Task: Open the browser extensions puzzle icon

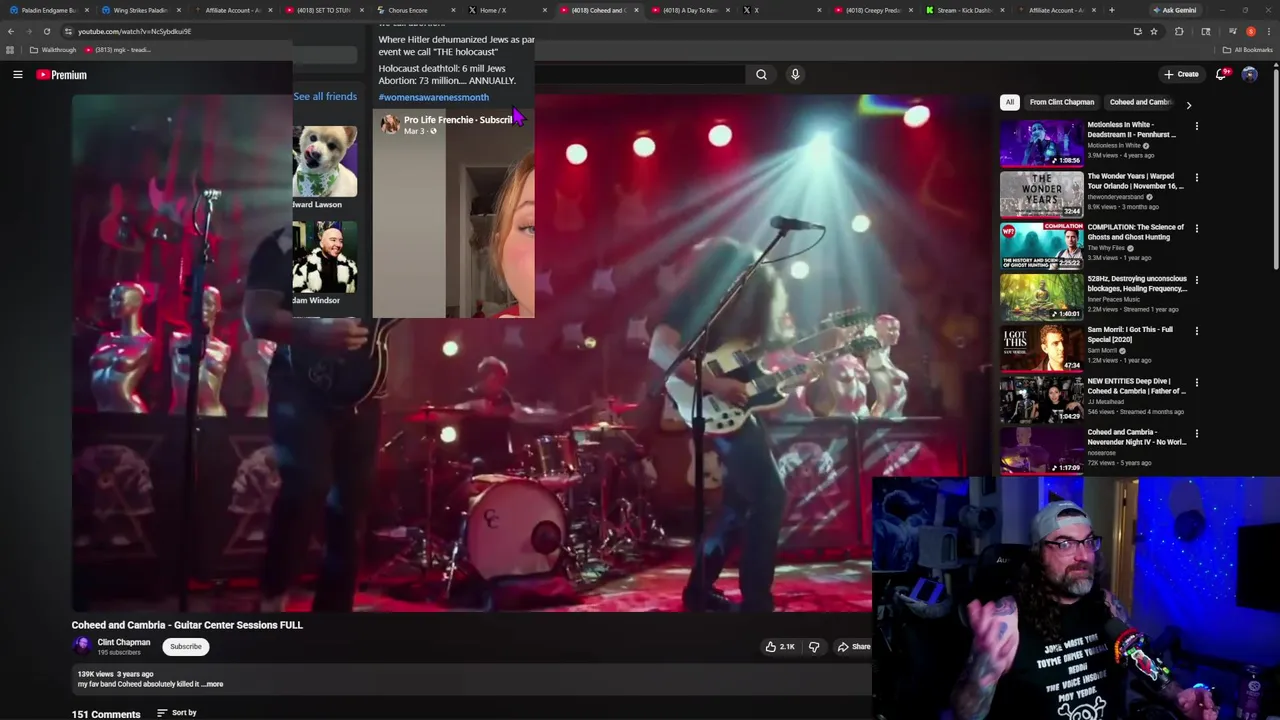Action: [x=1179, y=31]
